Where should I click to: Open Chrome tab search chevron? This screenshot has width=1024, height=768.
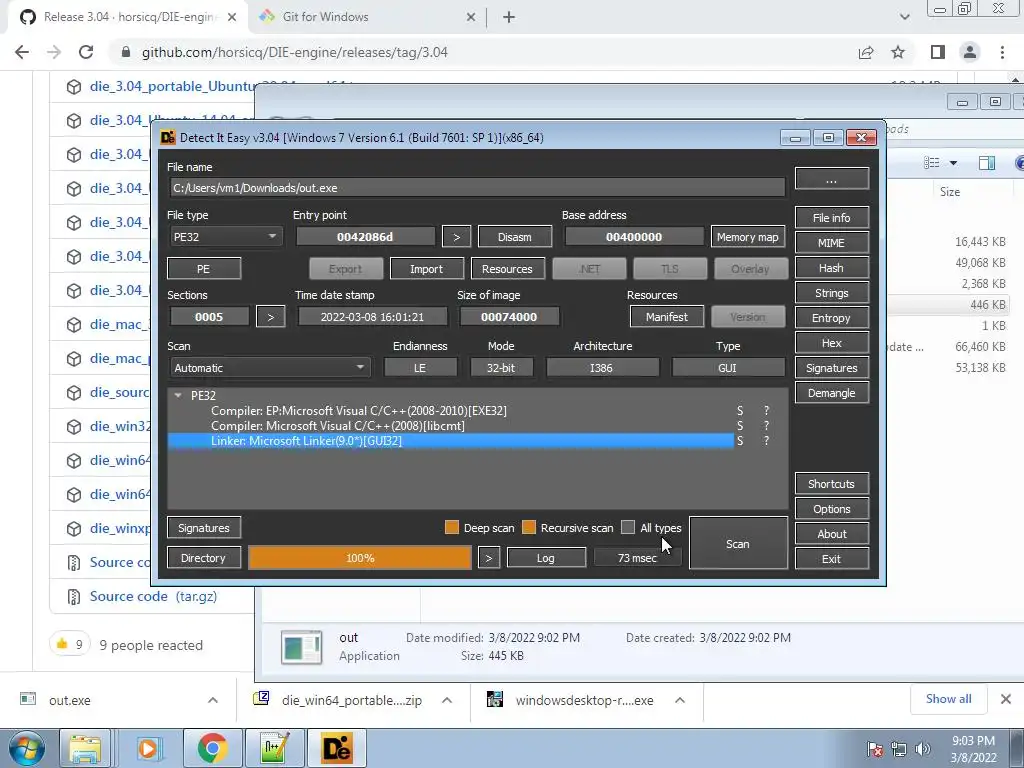(x=904, y=17)
